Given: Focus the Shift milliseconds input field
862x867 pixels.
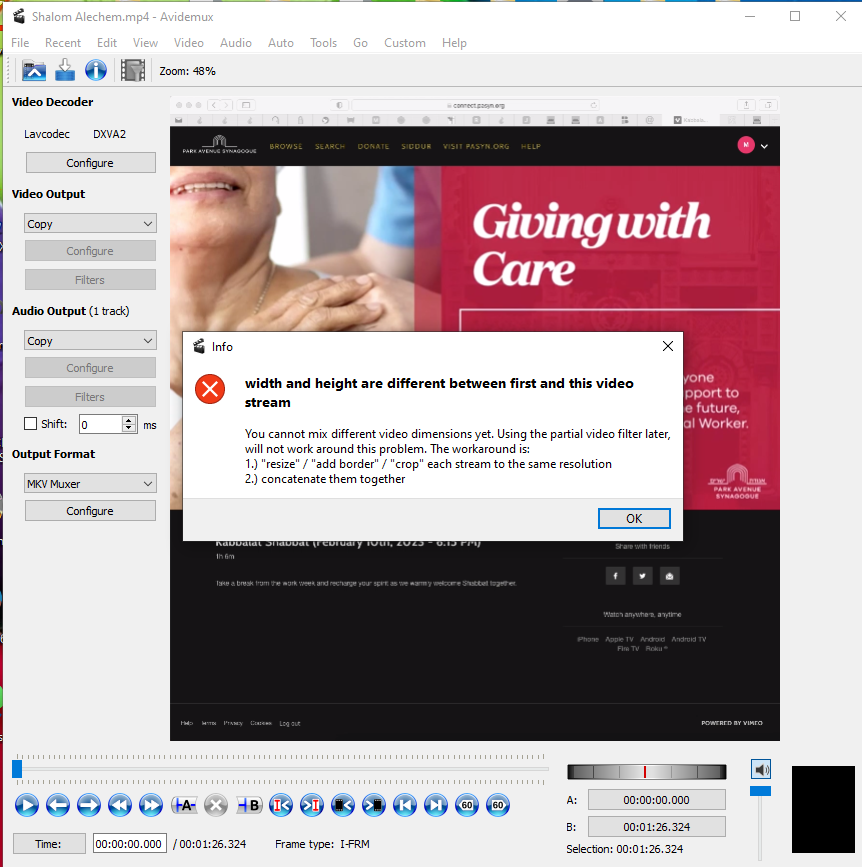Looking at the screenshot, I should [101, 424].
